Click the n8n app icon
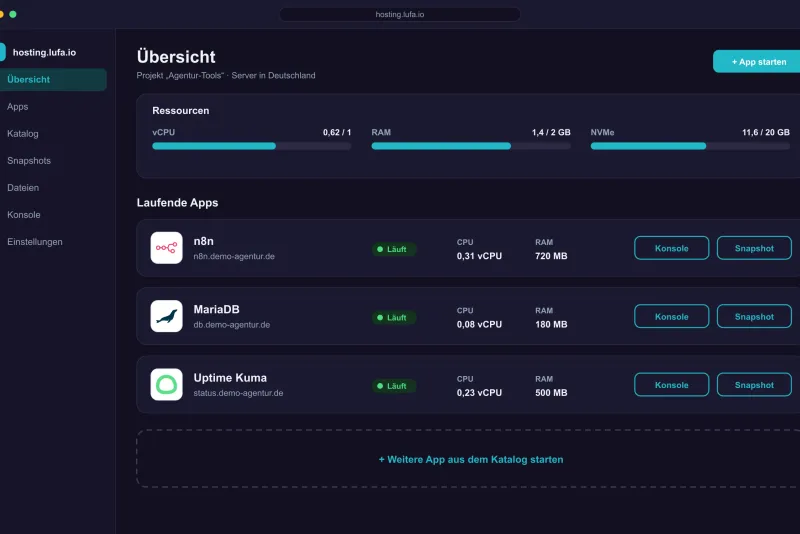Screen dimensions: 800x534 pos(166,248)
